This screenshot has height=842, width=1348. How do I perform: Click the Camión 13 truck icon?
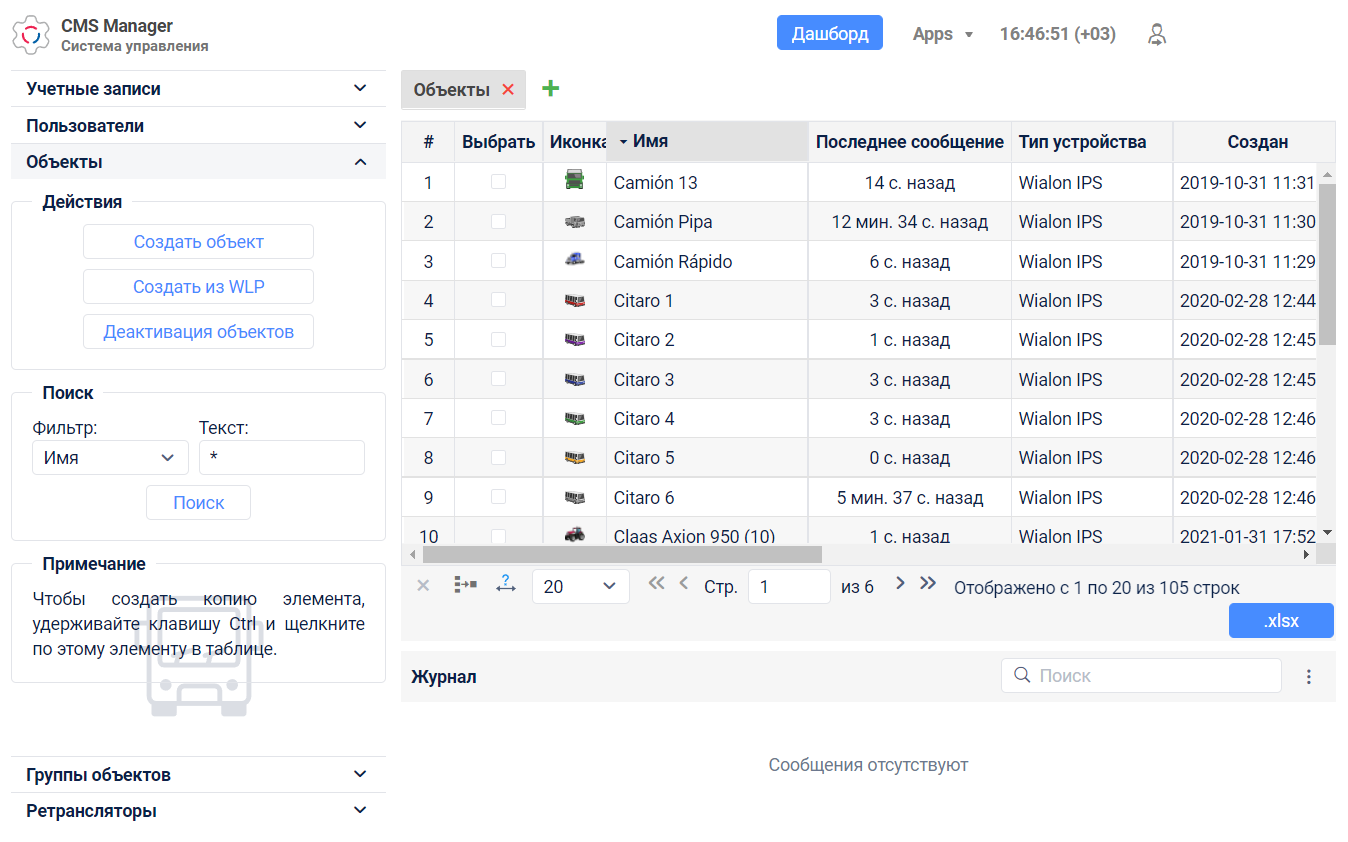(574, 181)
